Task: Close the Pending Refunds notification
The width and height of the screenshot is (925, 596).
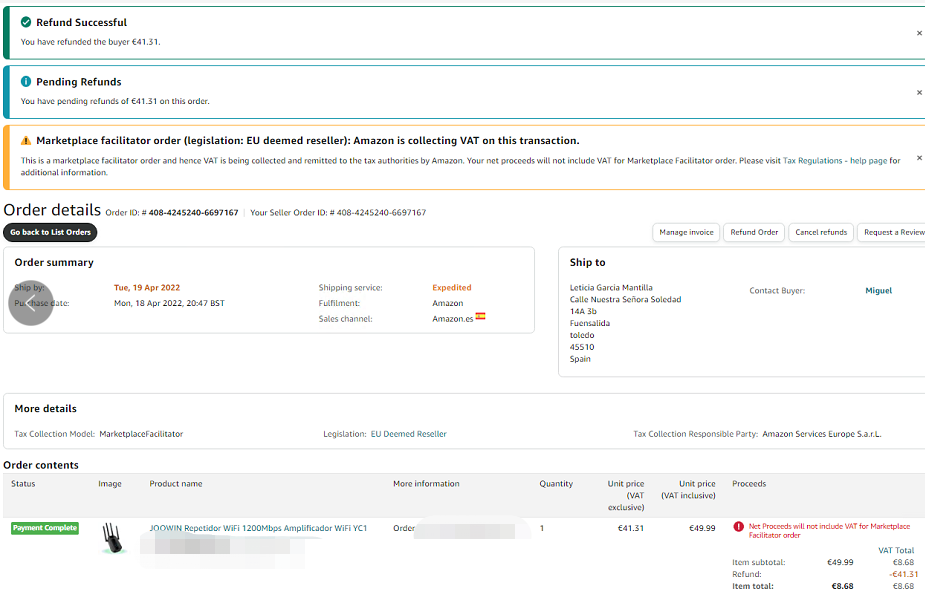Action: pyautogui.click(x=919, y=92)
